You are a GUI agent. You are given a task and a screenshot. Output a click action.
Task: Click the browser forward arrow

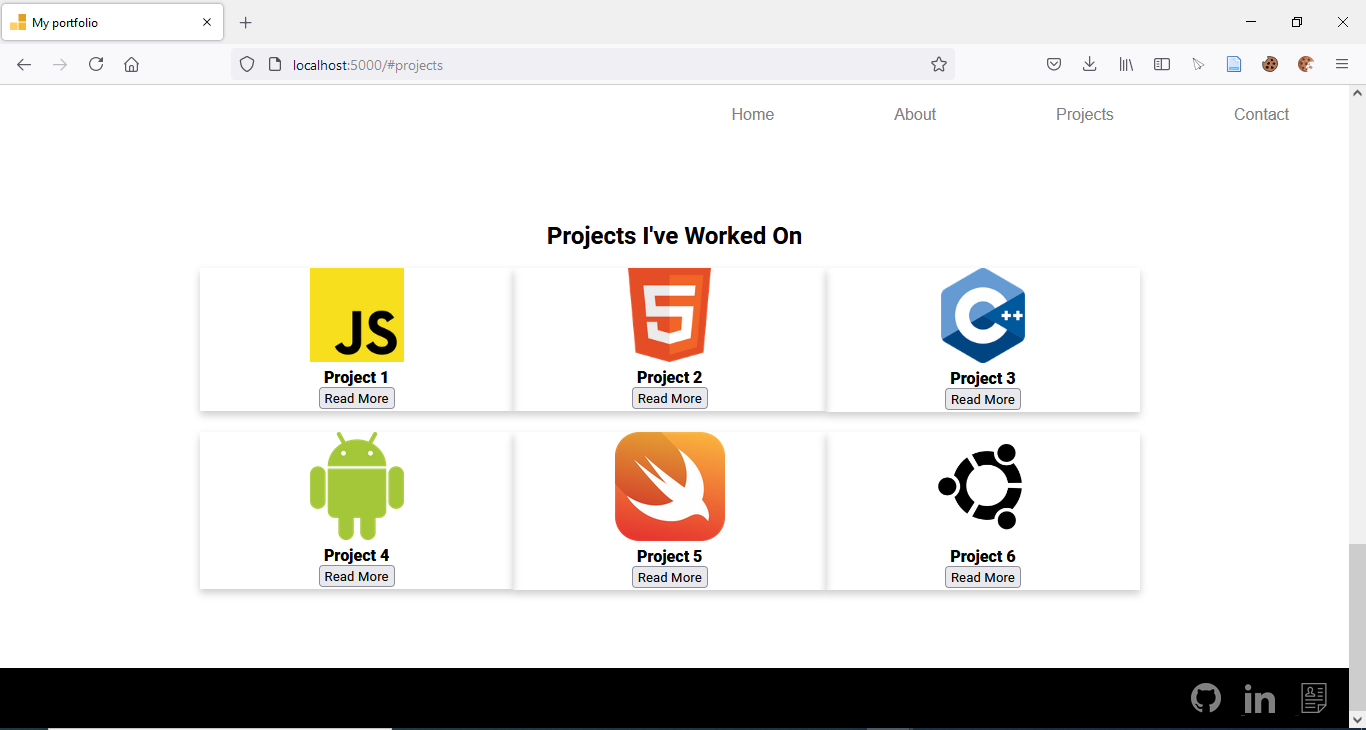[x=60, y=65]
